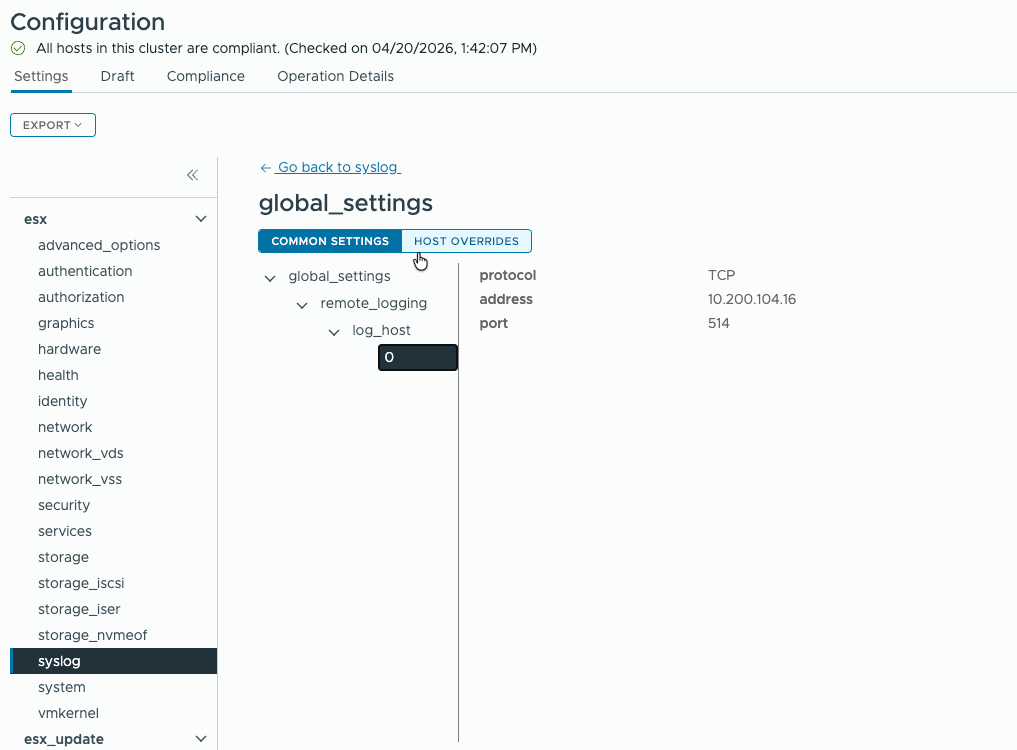This screenshot has height=750, width=1017.
Task: Switch to Host Overrides view
Action: click(x=466, y=241)
